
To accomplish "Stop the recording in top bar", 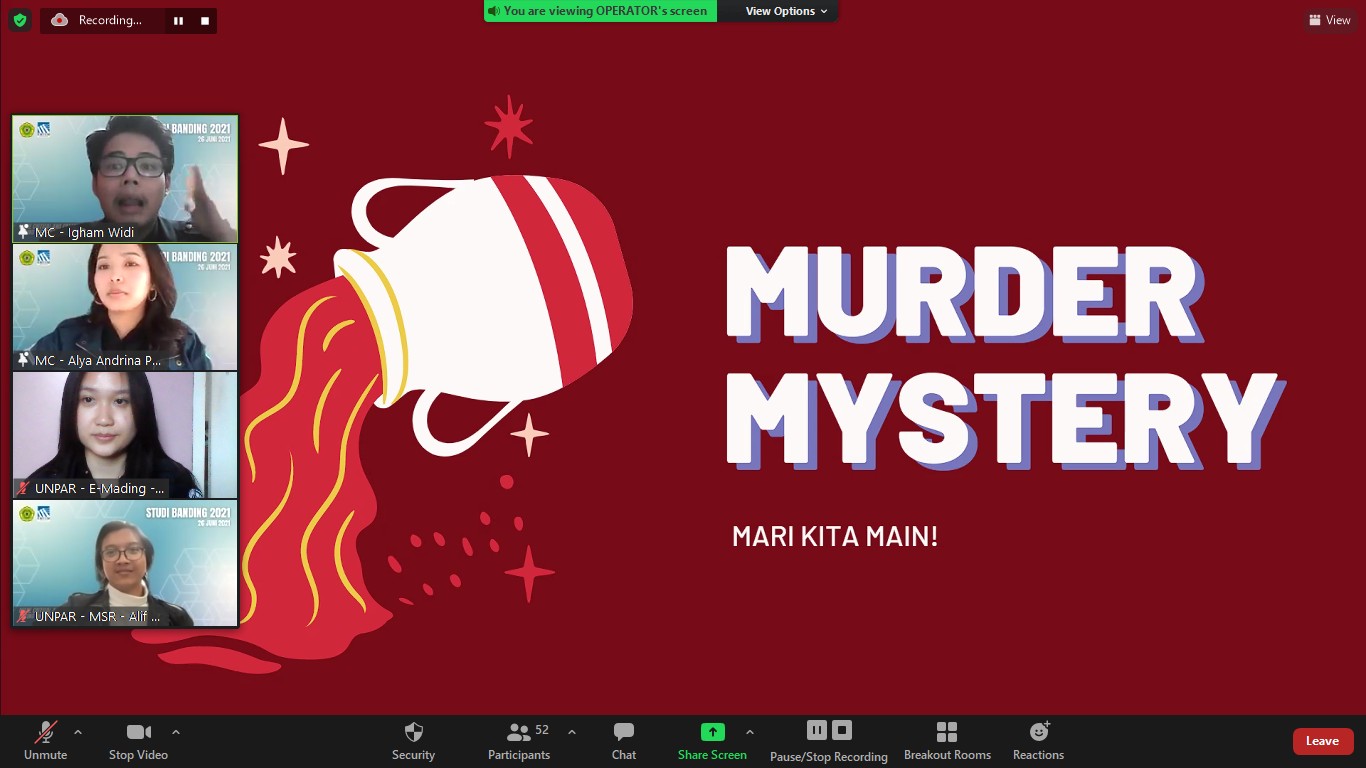I will click(205, 20).
